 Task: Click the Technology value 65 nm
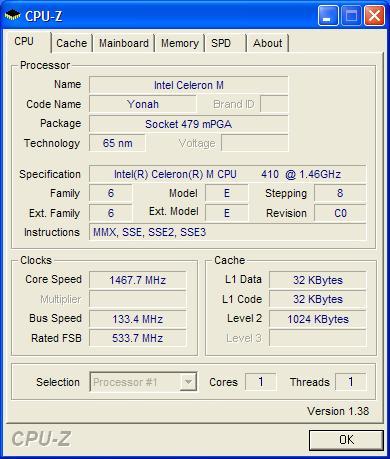click(117, 143)
